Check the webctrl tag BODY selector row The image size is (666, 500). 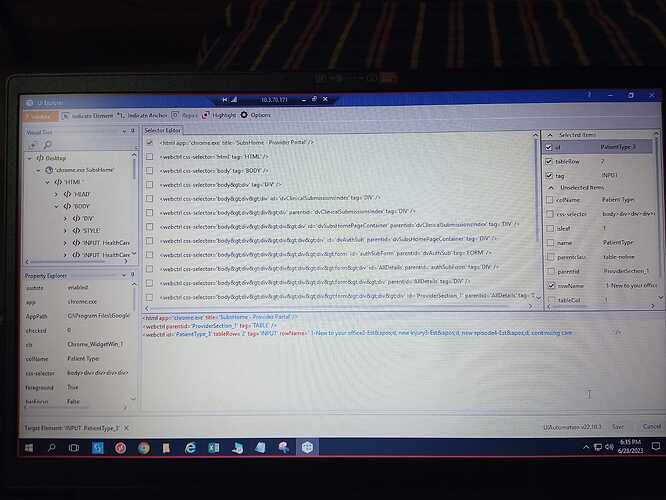[x=150, y=171]
